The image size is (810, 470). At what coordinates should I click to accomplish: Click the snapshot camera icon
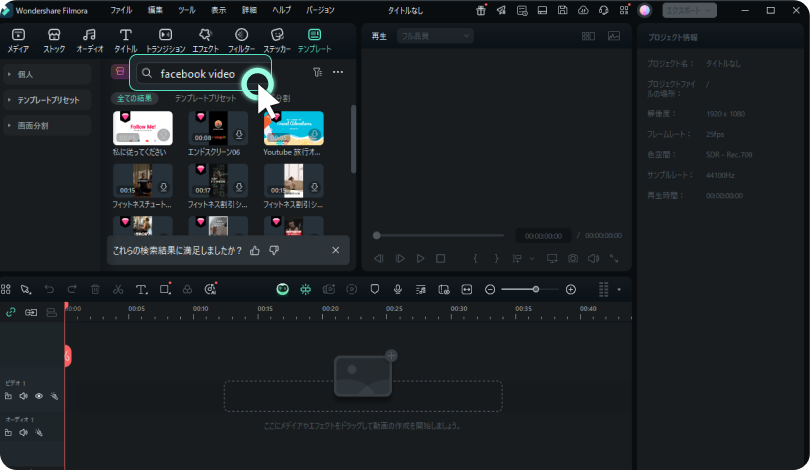point(573,258)
